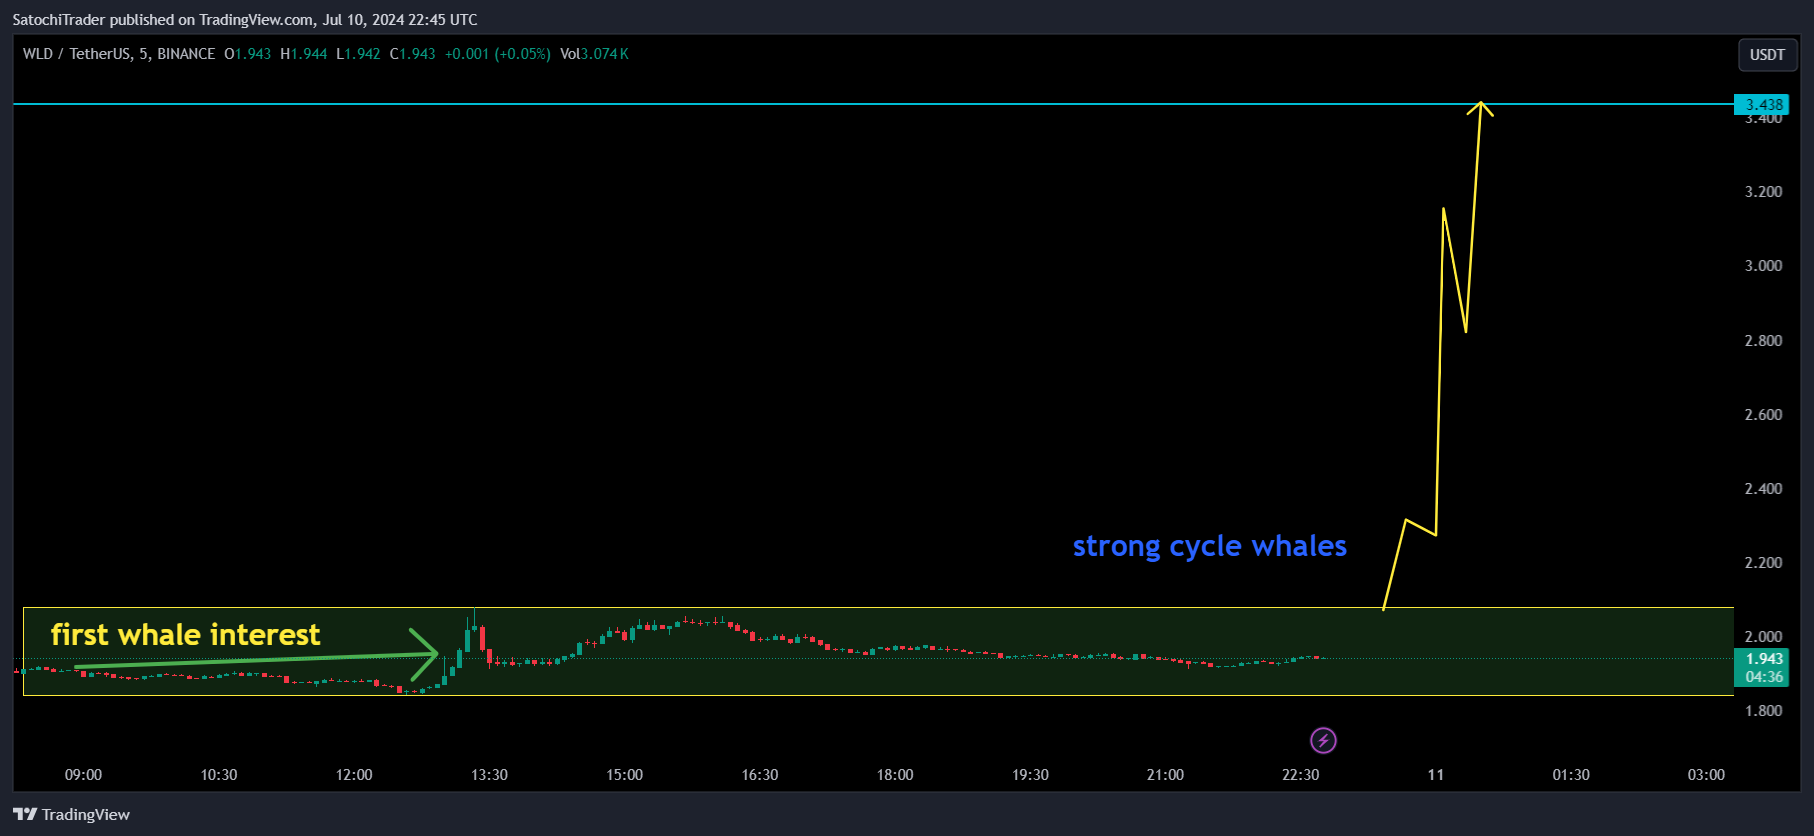Screen dimensions: 1814x836
Task: Click the +0.001 (+0.05%) change value
Action: 497,54
